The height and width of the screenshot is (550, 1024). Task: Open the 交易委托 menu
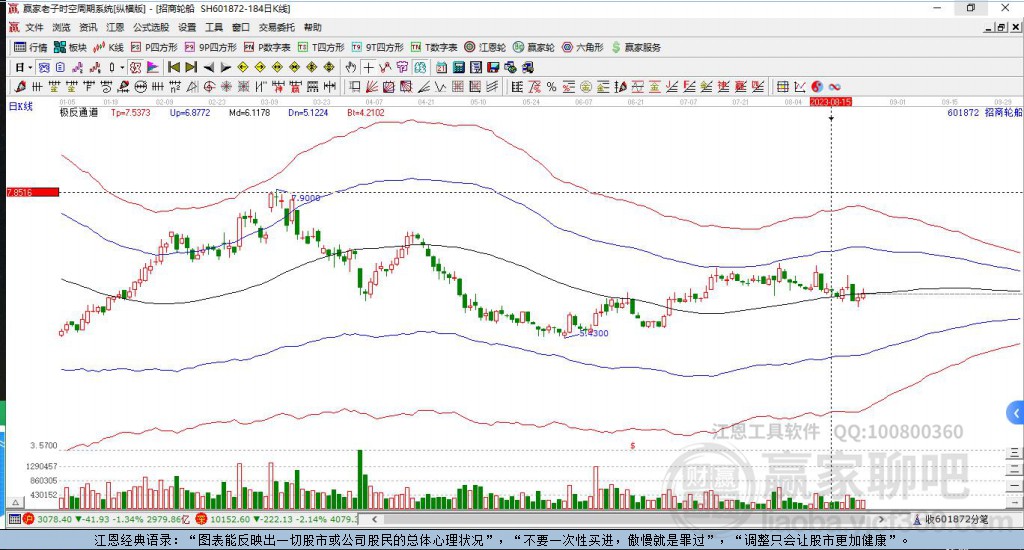point(277,27)
